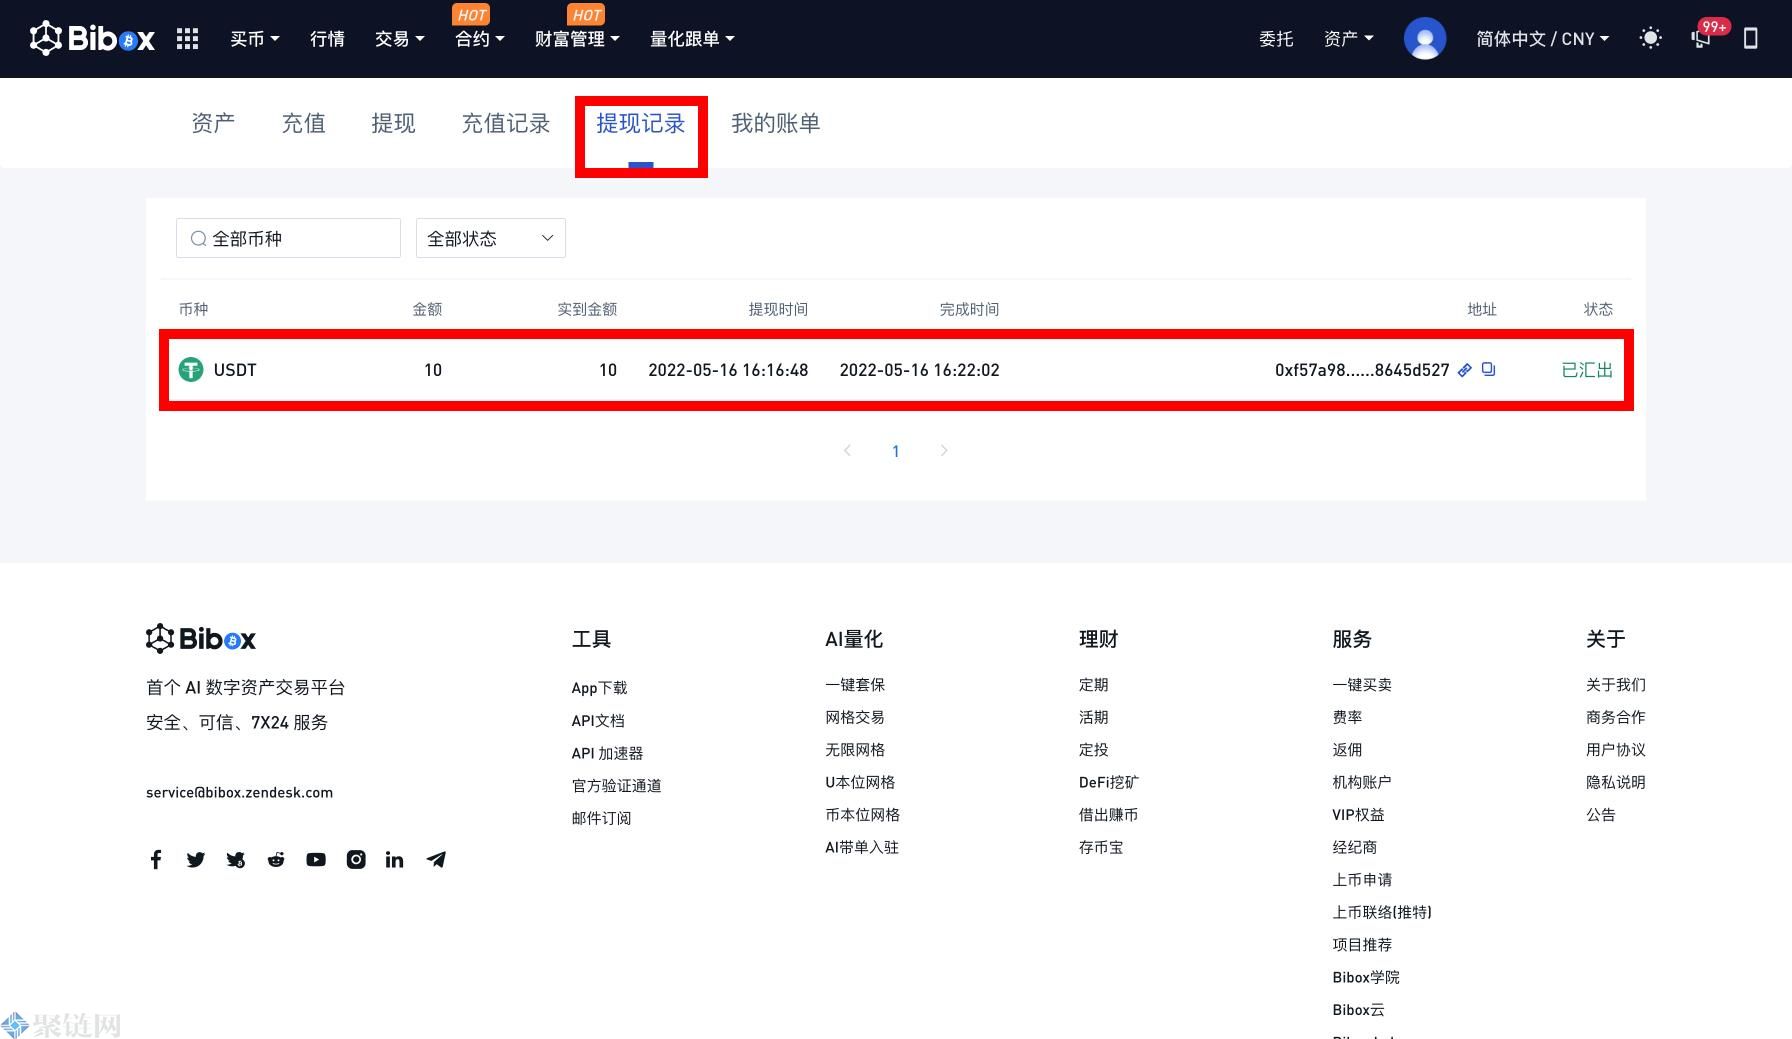Open the API文档 footer link
Screen dimensions: 1792x1039
598,720
